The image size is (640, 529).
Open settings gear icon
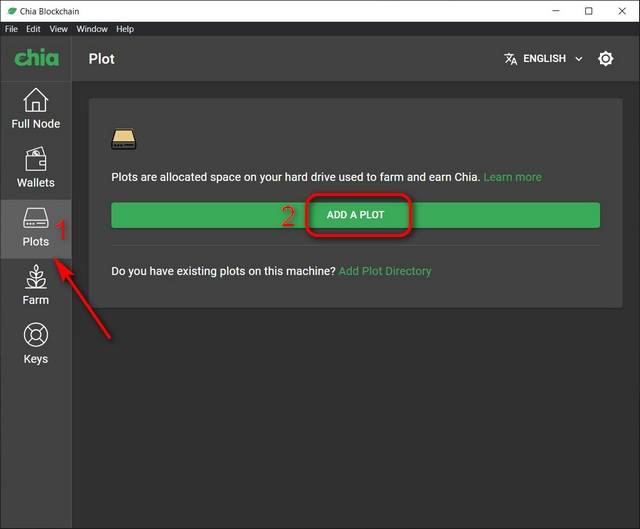click(x=605, y=59)
